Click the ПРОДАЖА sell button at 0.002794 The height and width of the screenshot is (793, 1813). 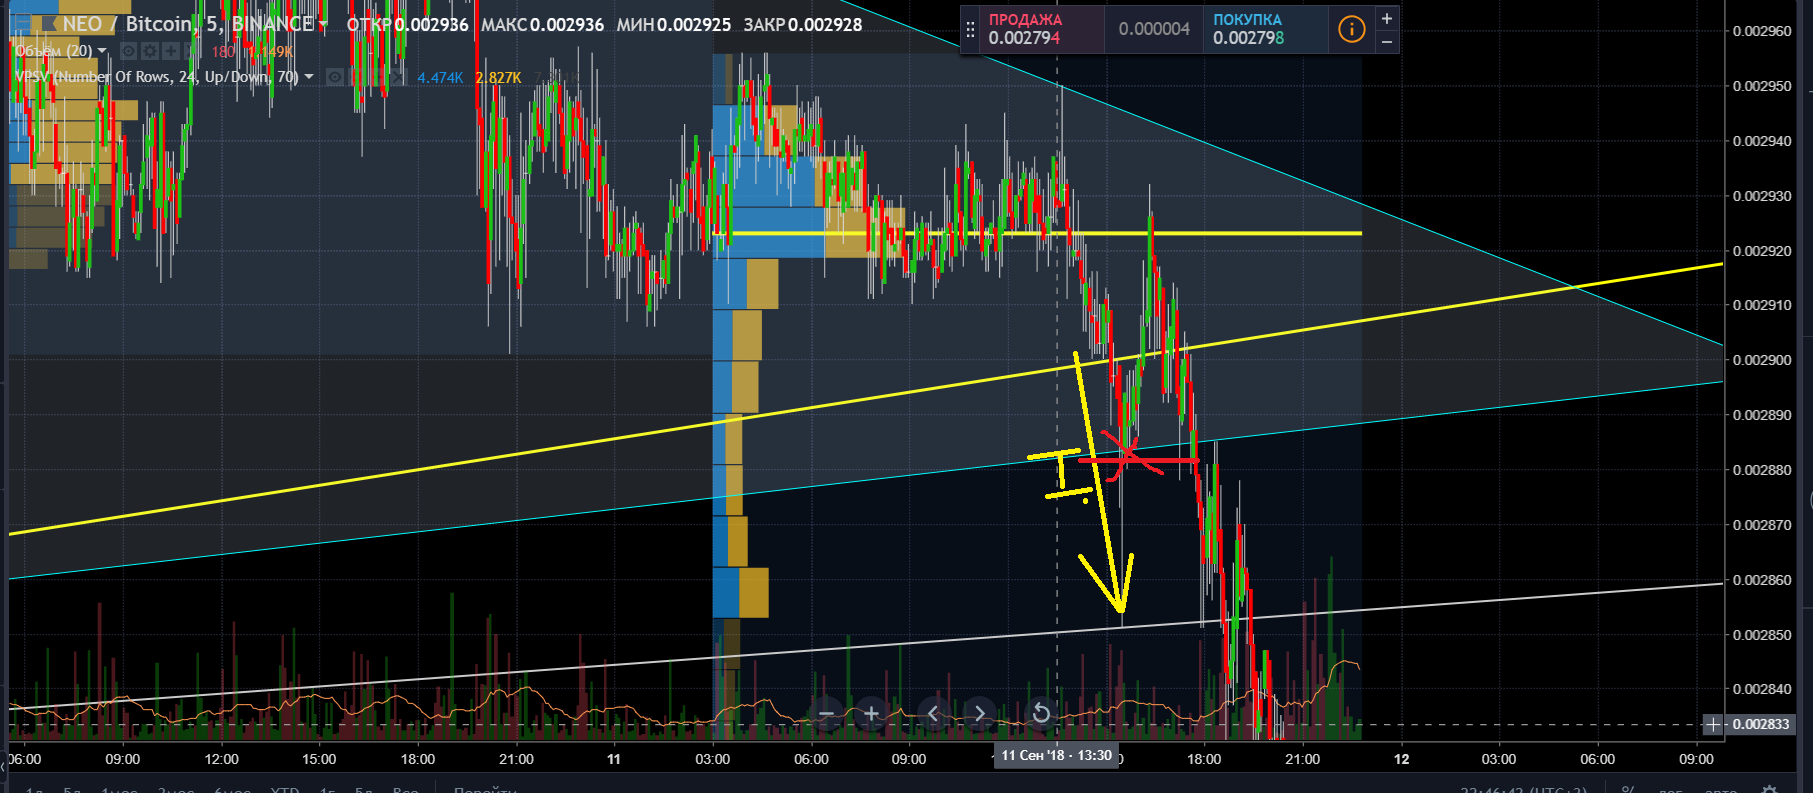coord(1041,29)
